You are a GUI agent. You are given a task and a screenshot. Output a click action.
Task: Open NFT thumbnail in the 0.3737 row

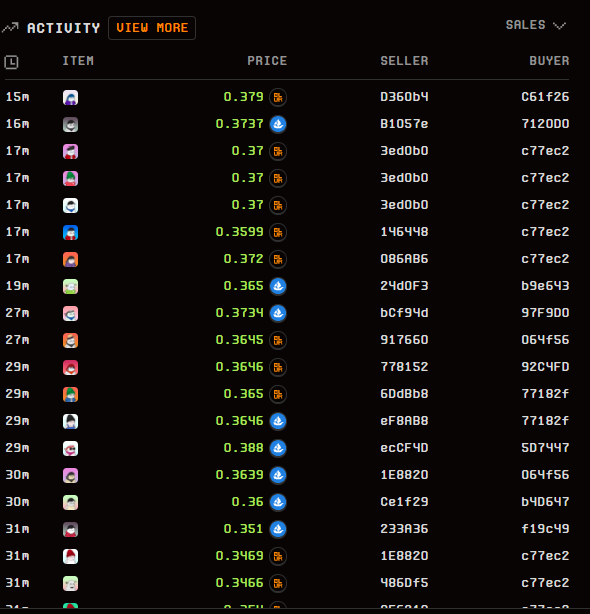(x=70, y=124)
